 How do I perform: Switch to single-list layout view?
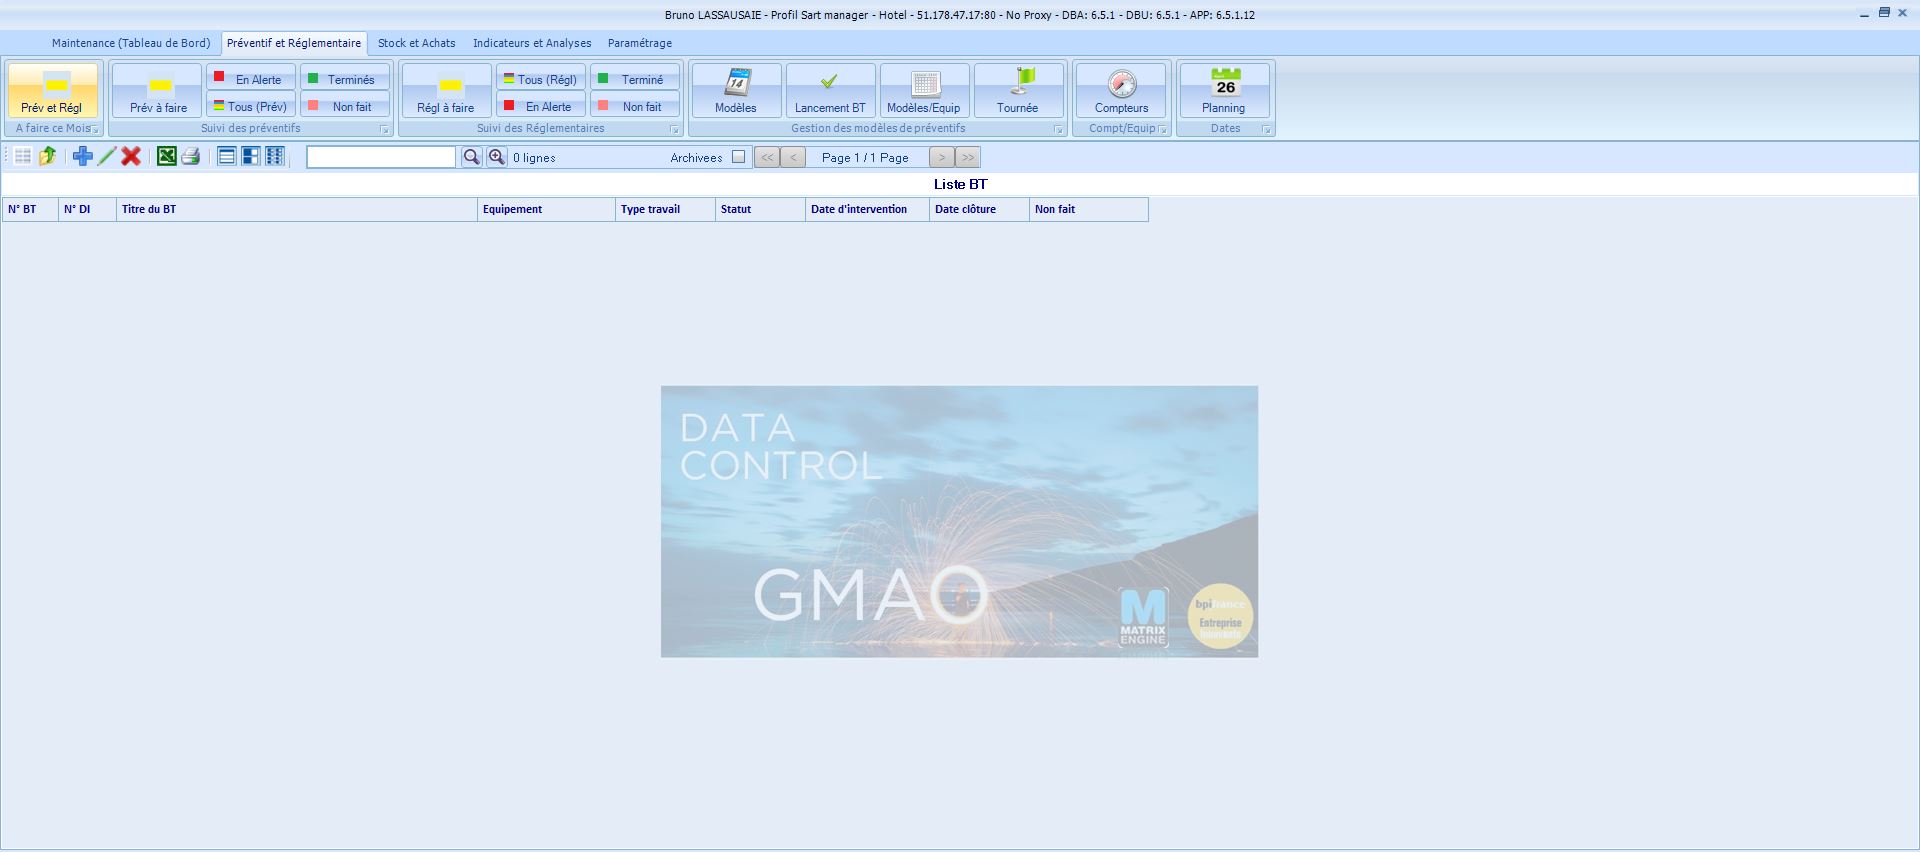[x=227, y=156]
